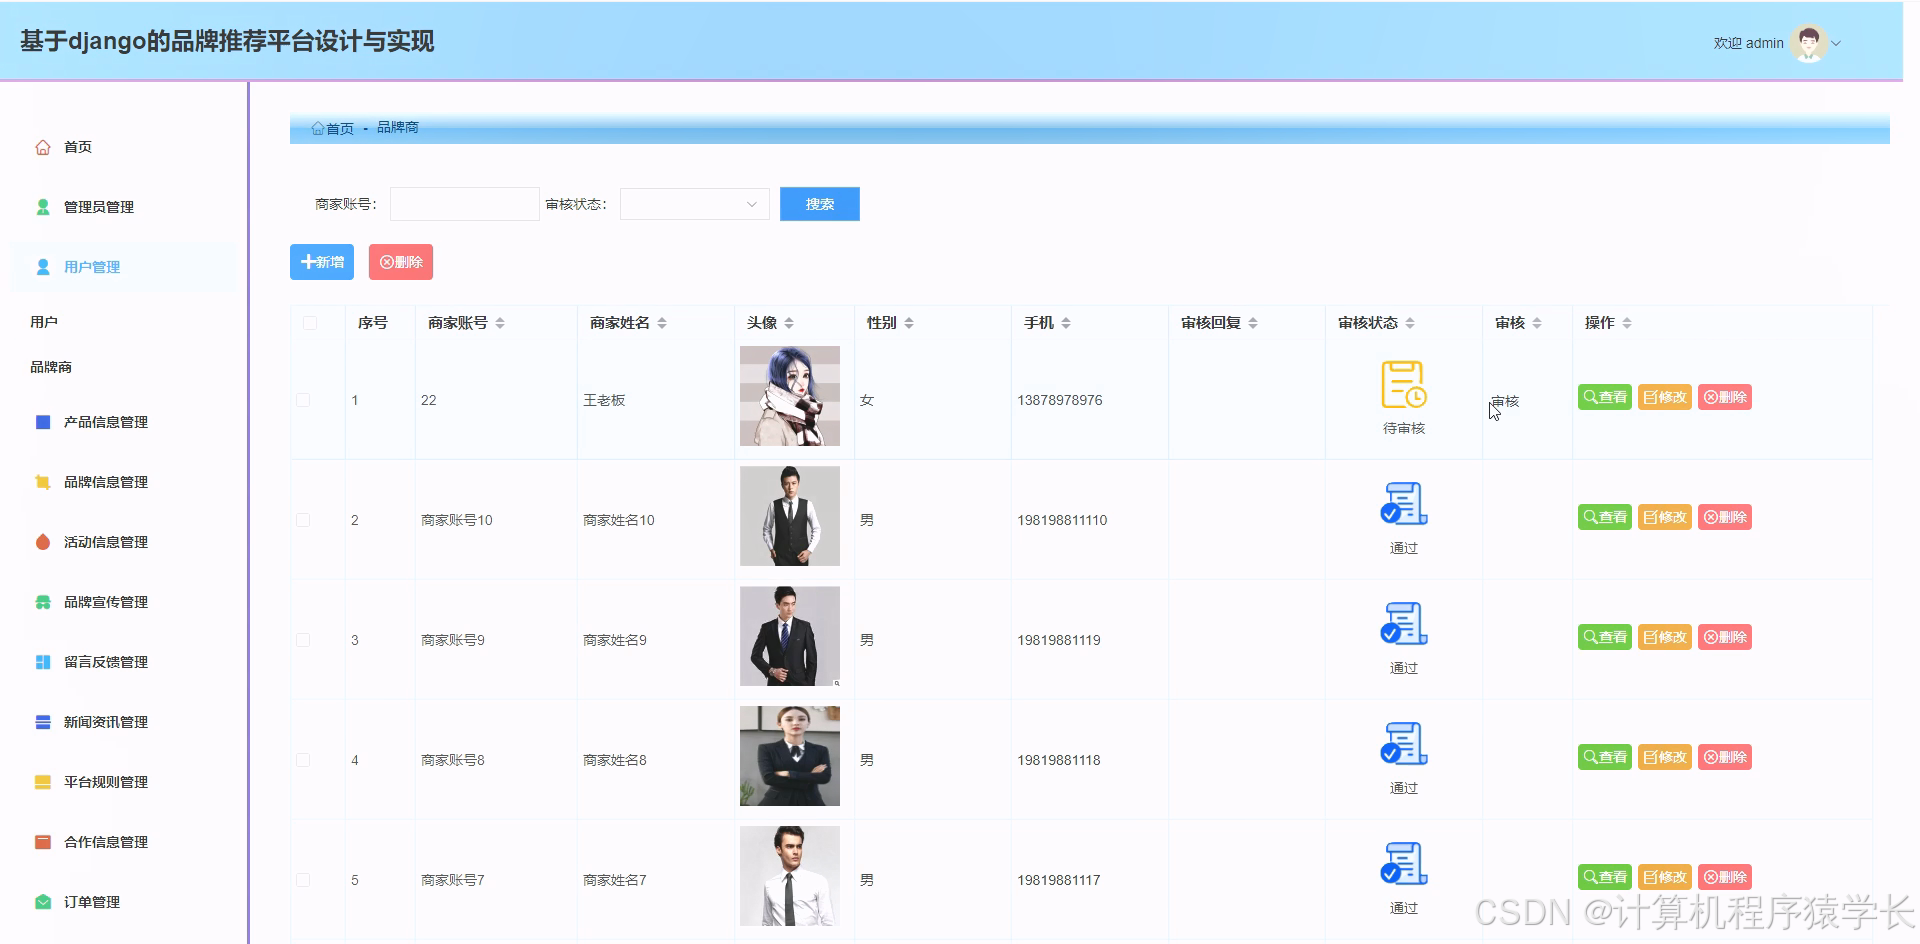Select 用户管理 in the sidebar menu
Viewport: 1920px width, 944px height.
pos(91,266)
